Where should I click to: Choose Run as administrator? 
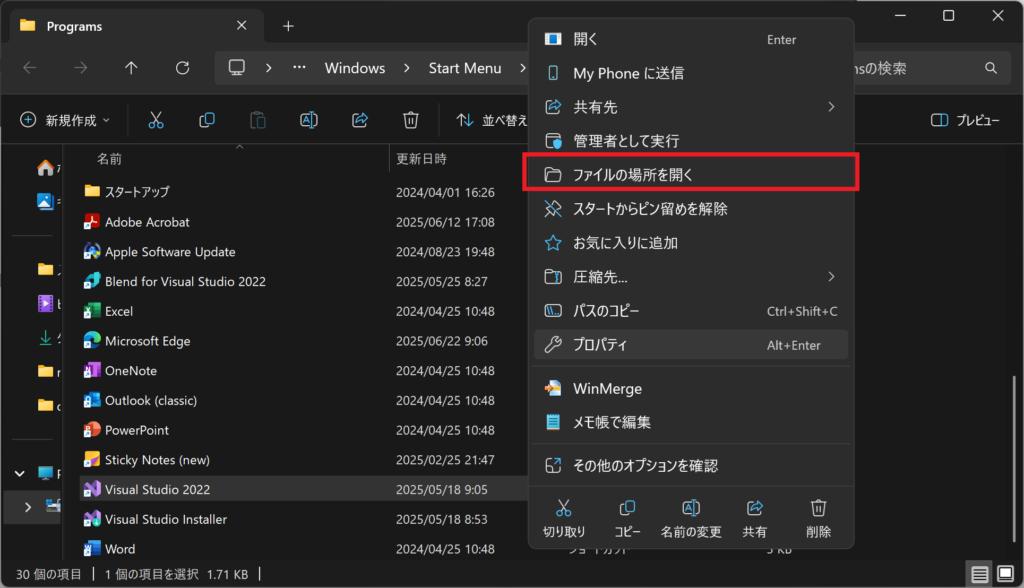coord(691,140)
